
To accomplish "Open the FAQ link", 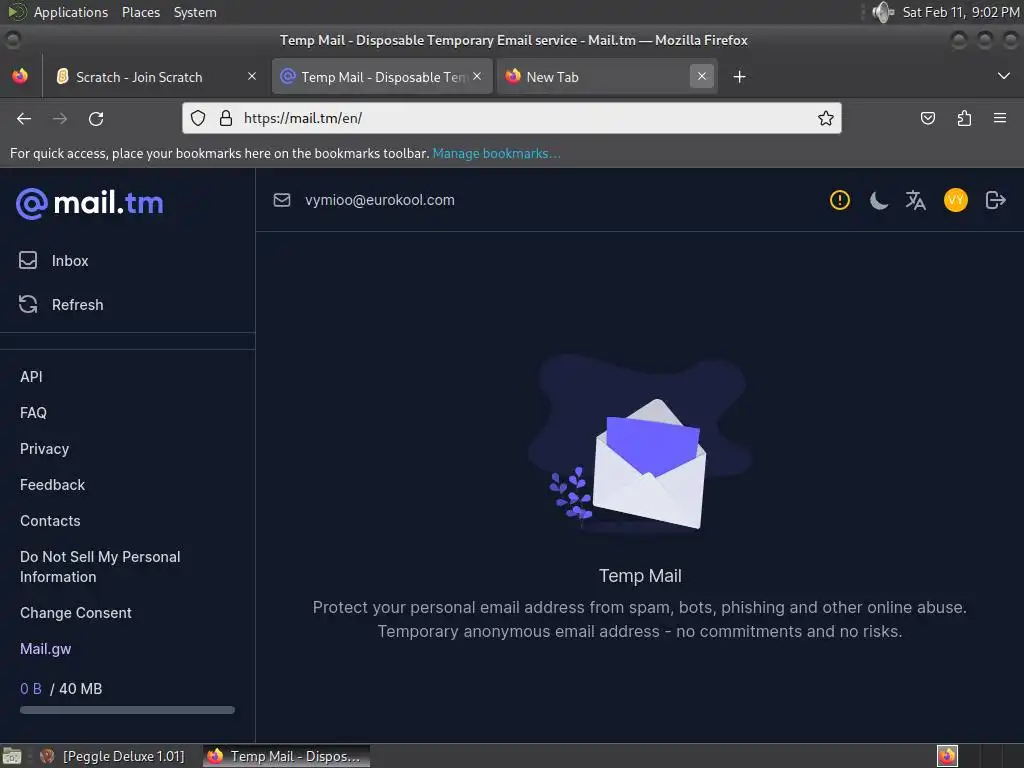I will coord(33,413).
